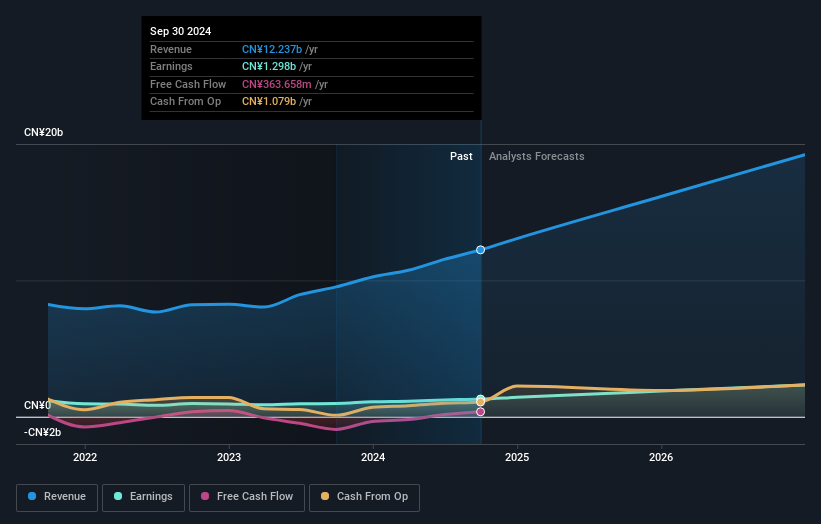Click the CN¥363.658m free cash flow value

click(x=276, y=84)
